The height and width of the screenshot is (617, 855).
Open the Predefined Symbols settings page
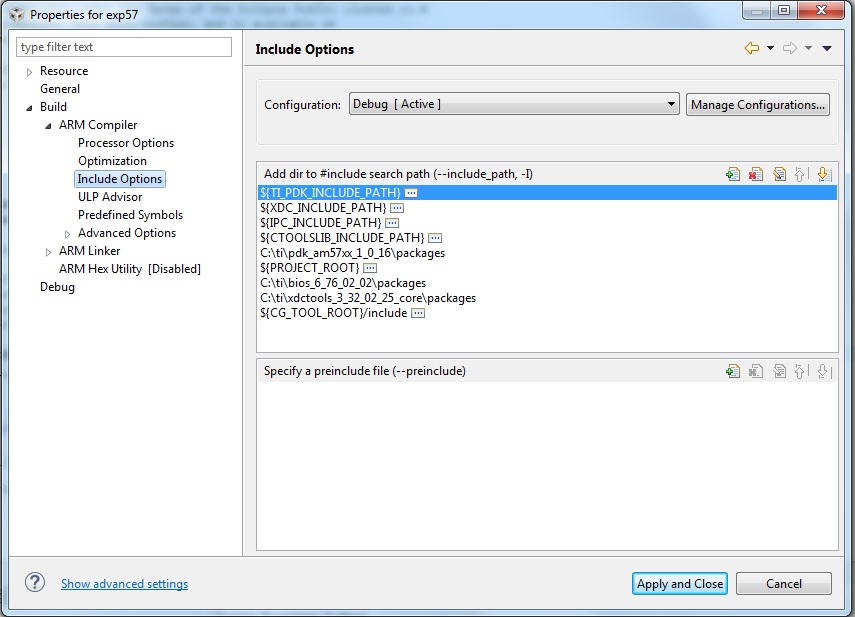[x=131, y=214]
